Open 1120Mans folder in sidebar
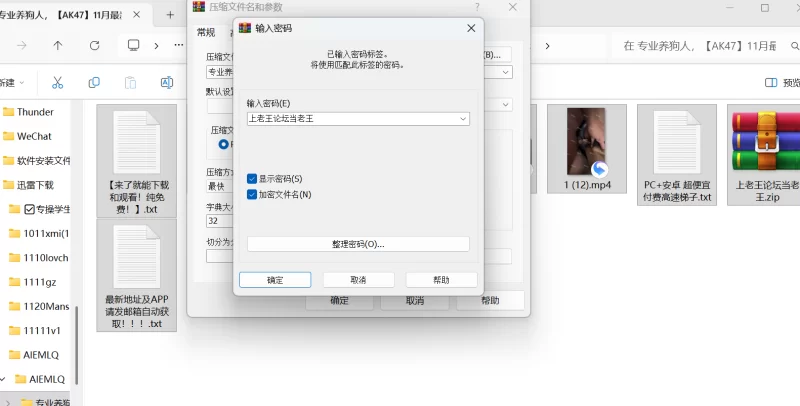Image resolution: width=800 pixels, height=406 pixels. pos(41,306)
